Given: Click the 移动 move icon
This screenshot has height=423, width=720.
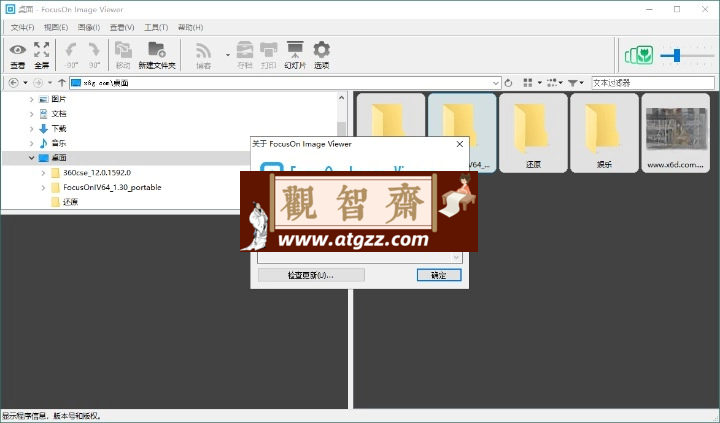Looking at the screenshot, I should coord(123,55).
